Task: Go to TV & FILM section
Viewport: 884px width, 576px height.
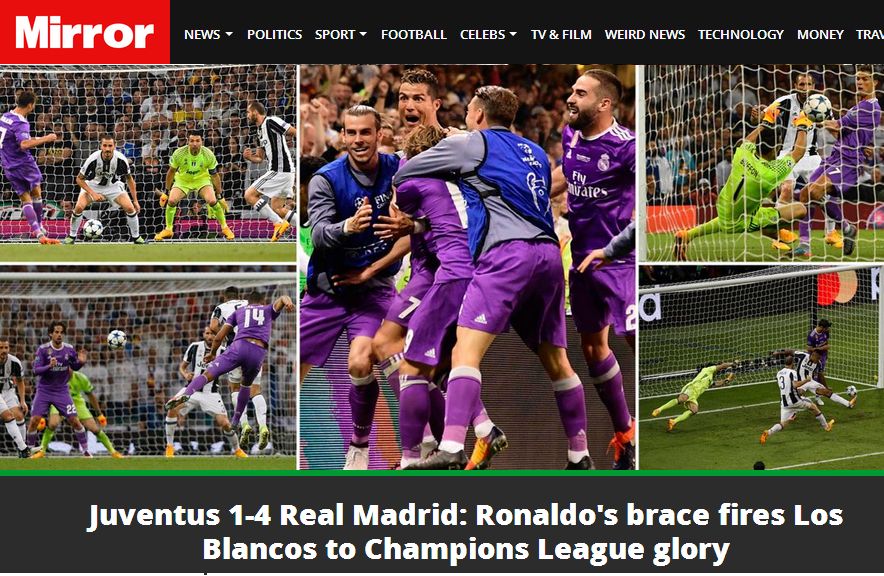Action: click(561, 34)
